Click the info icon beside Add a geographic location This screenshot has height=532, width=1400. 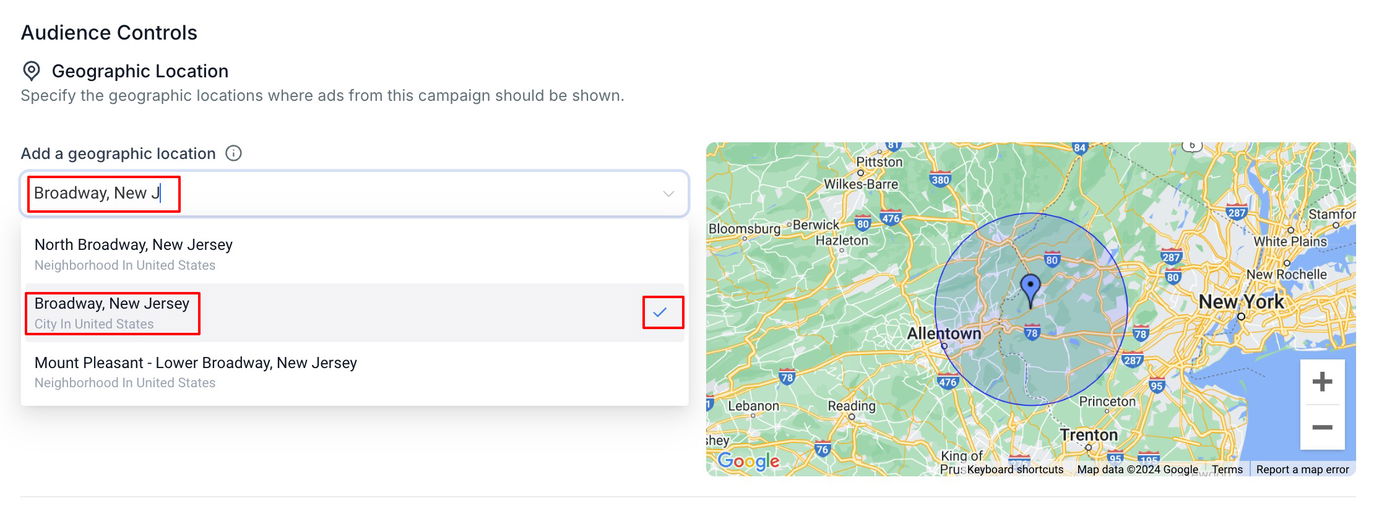(233, 153)
